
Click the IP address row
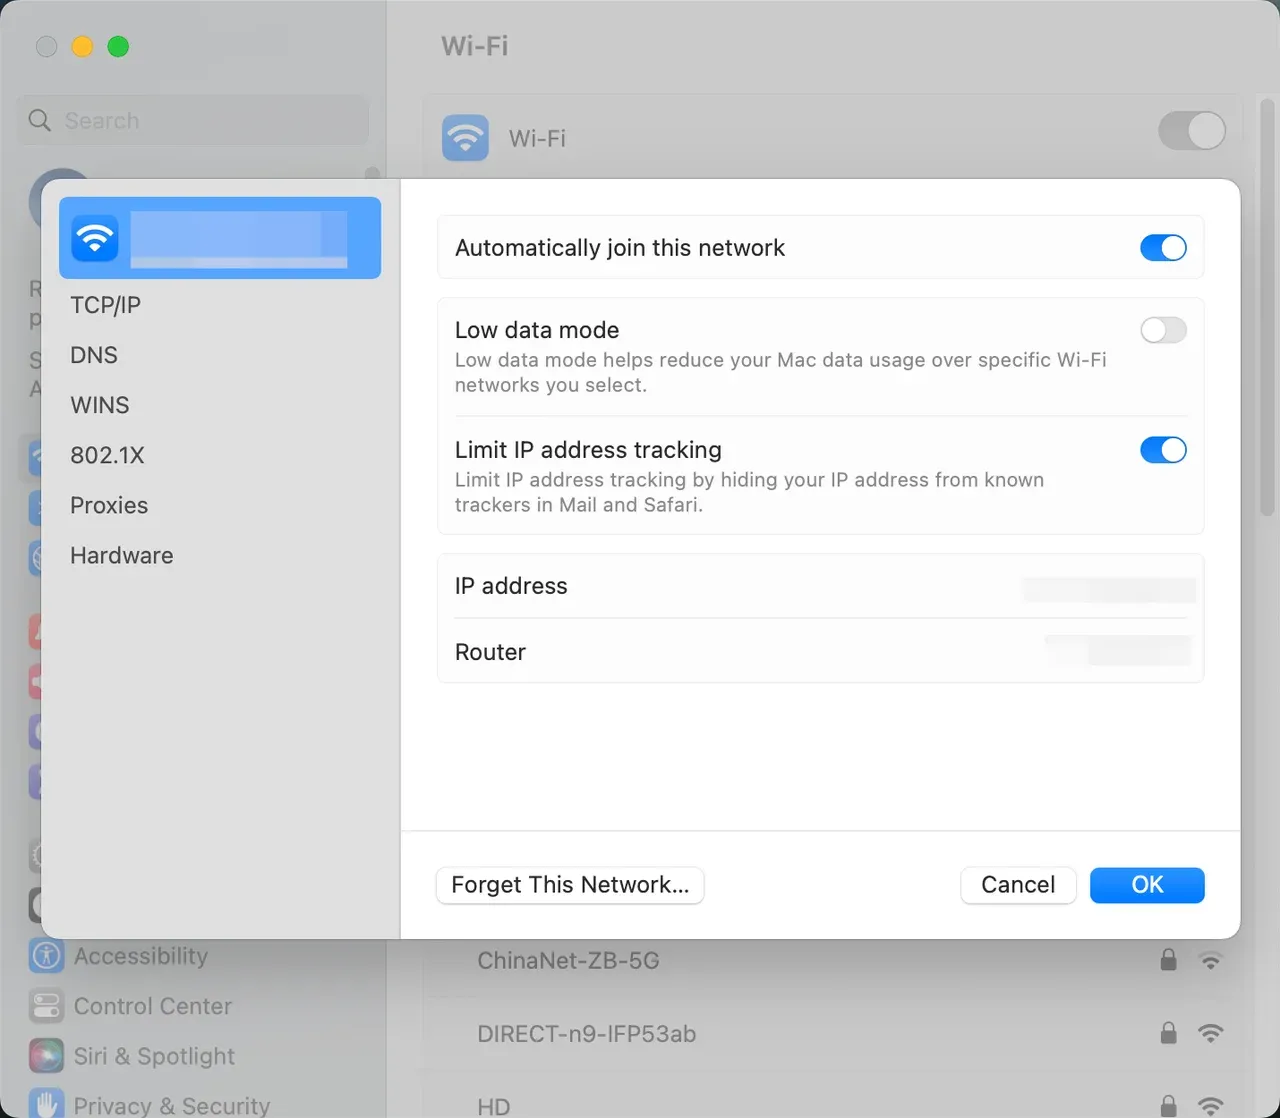click(x=820, y=586)
